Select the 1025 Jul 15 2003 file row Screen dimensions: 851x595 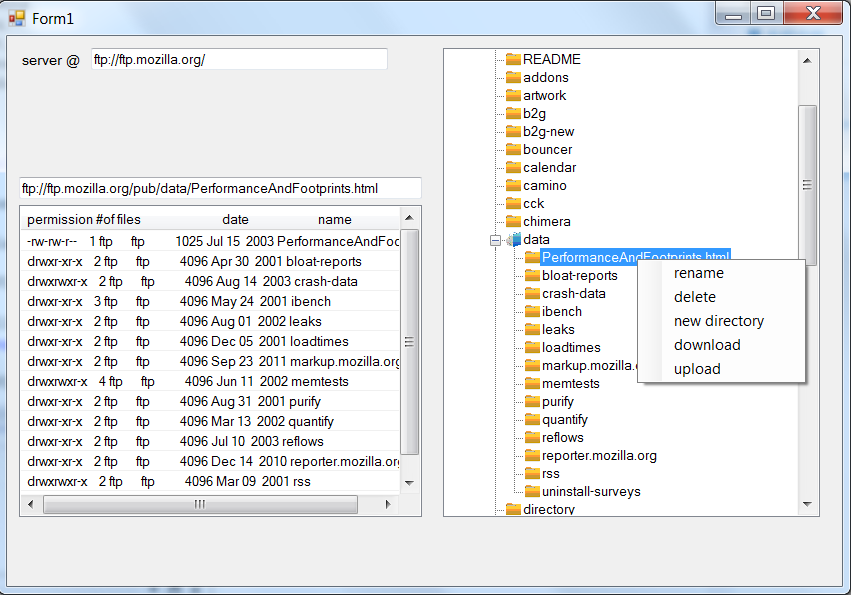pyautogui.click(x=211, y=242)
